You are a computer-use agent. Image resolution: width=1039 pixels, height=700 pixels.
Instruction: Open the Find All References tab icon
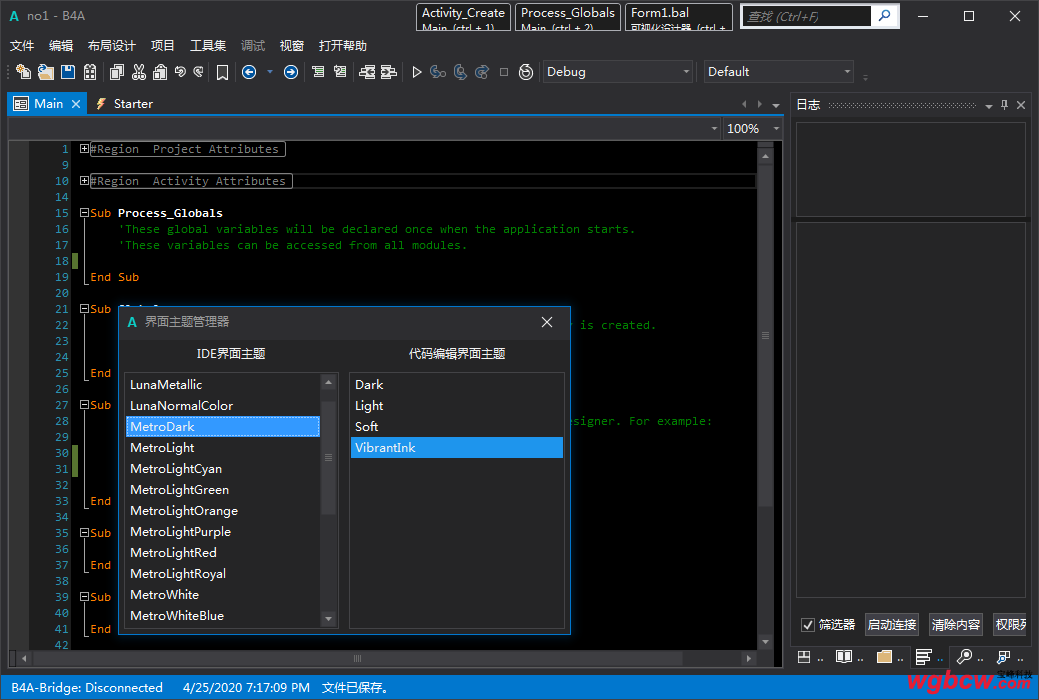tap(1004, 656)
